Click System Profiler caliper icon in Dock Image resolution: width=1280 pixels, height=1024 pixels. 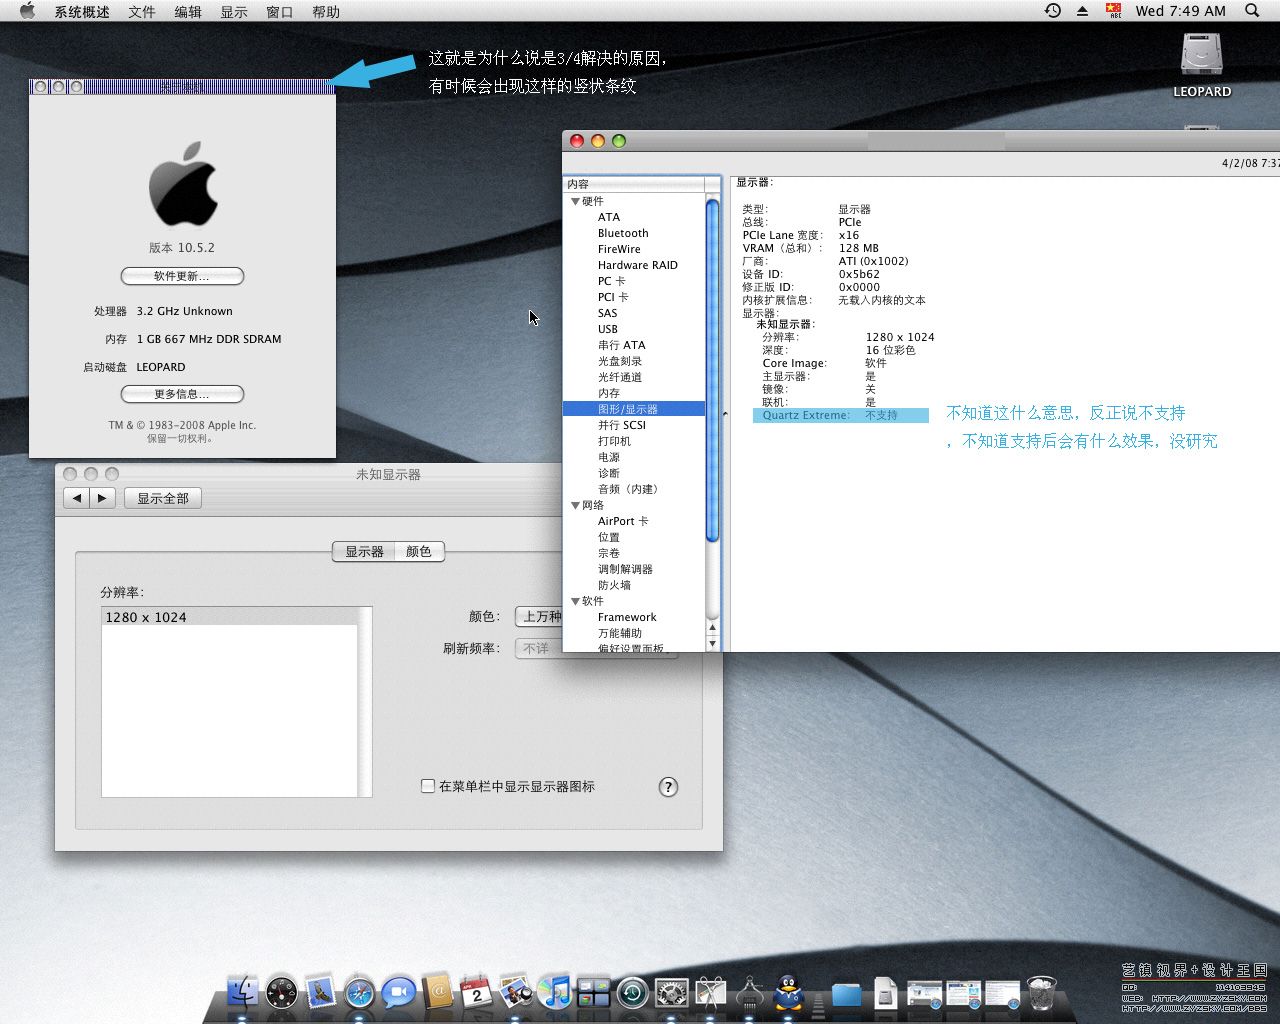749,992
